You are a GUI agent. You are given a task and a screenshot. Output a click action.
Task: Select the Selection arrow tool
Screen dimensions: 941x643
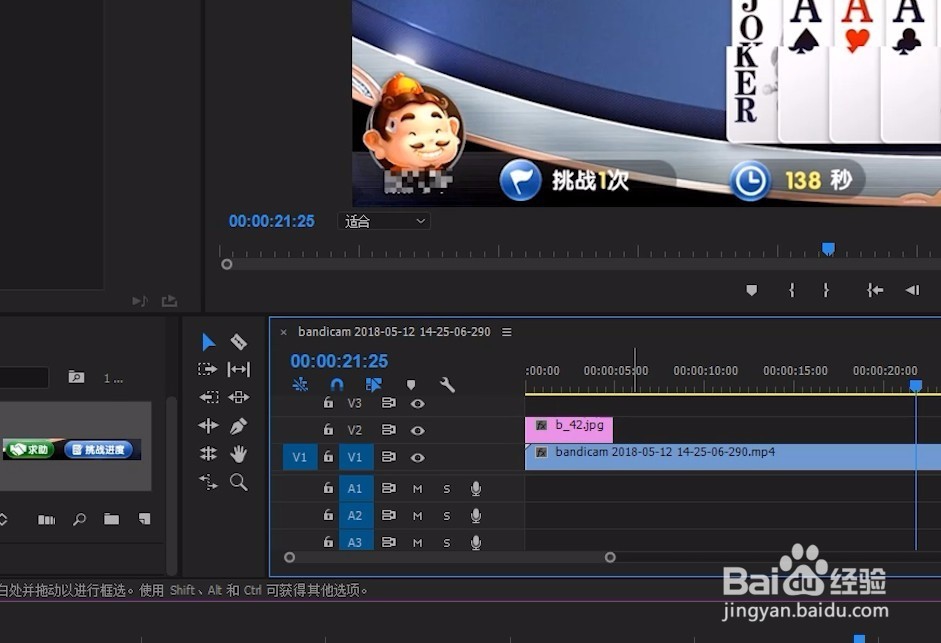tap(208, 342)
